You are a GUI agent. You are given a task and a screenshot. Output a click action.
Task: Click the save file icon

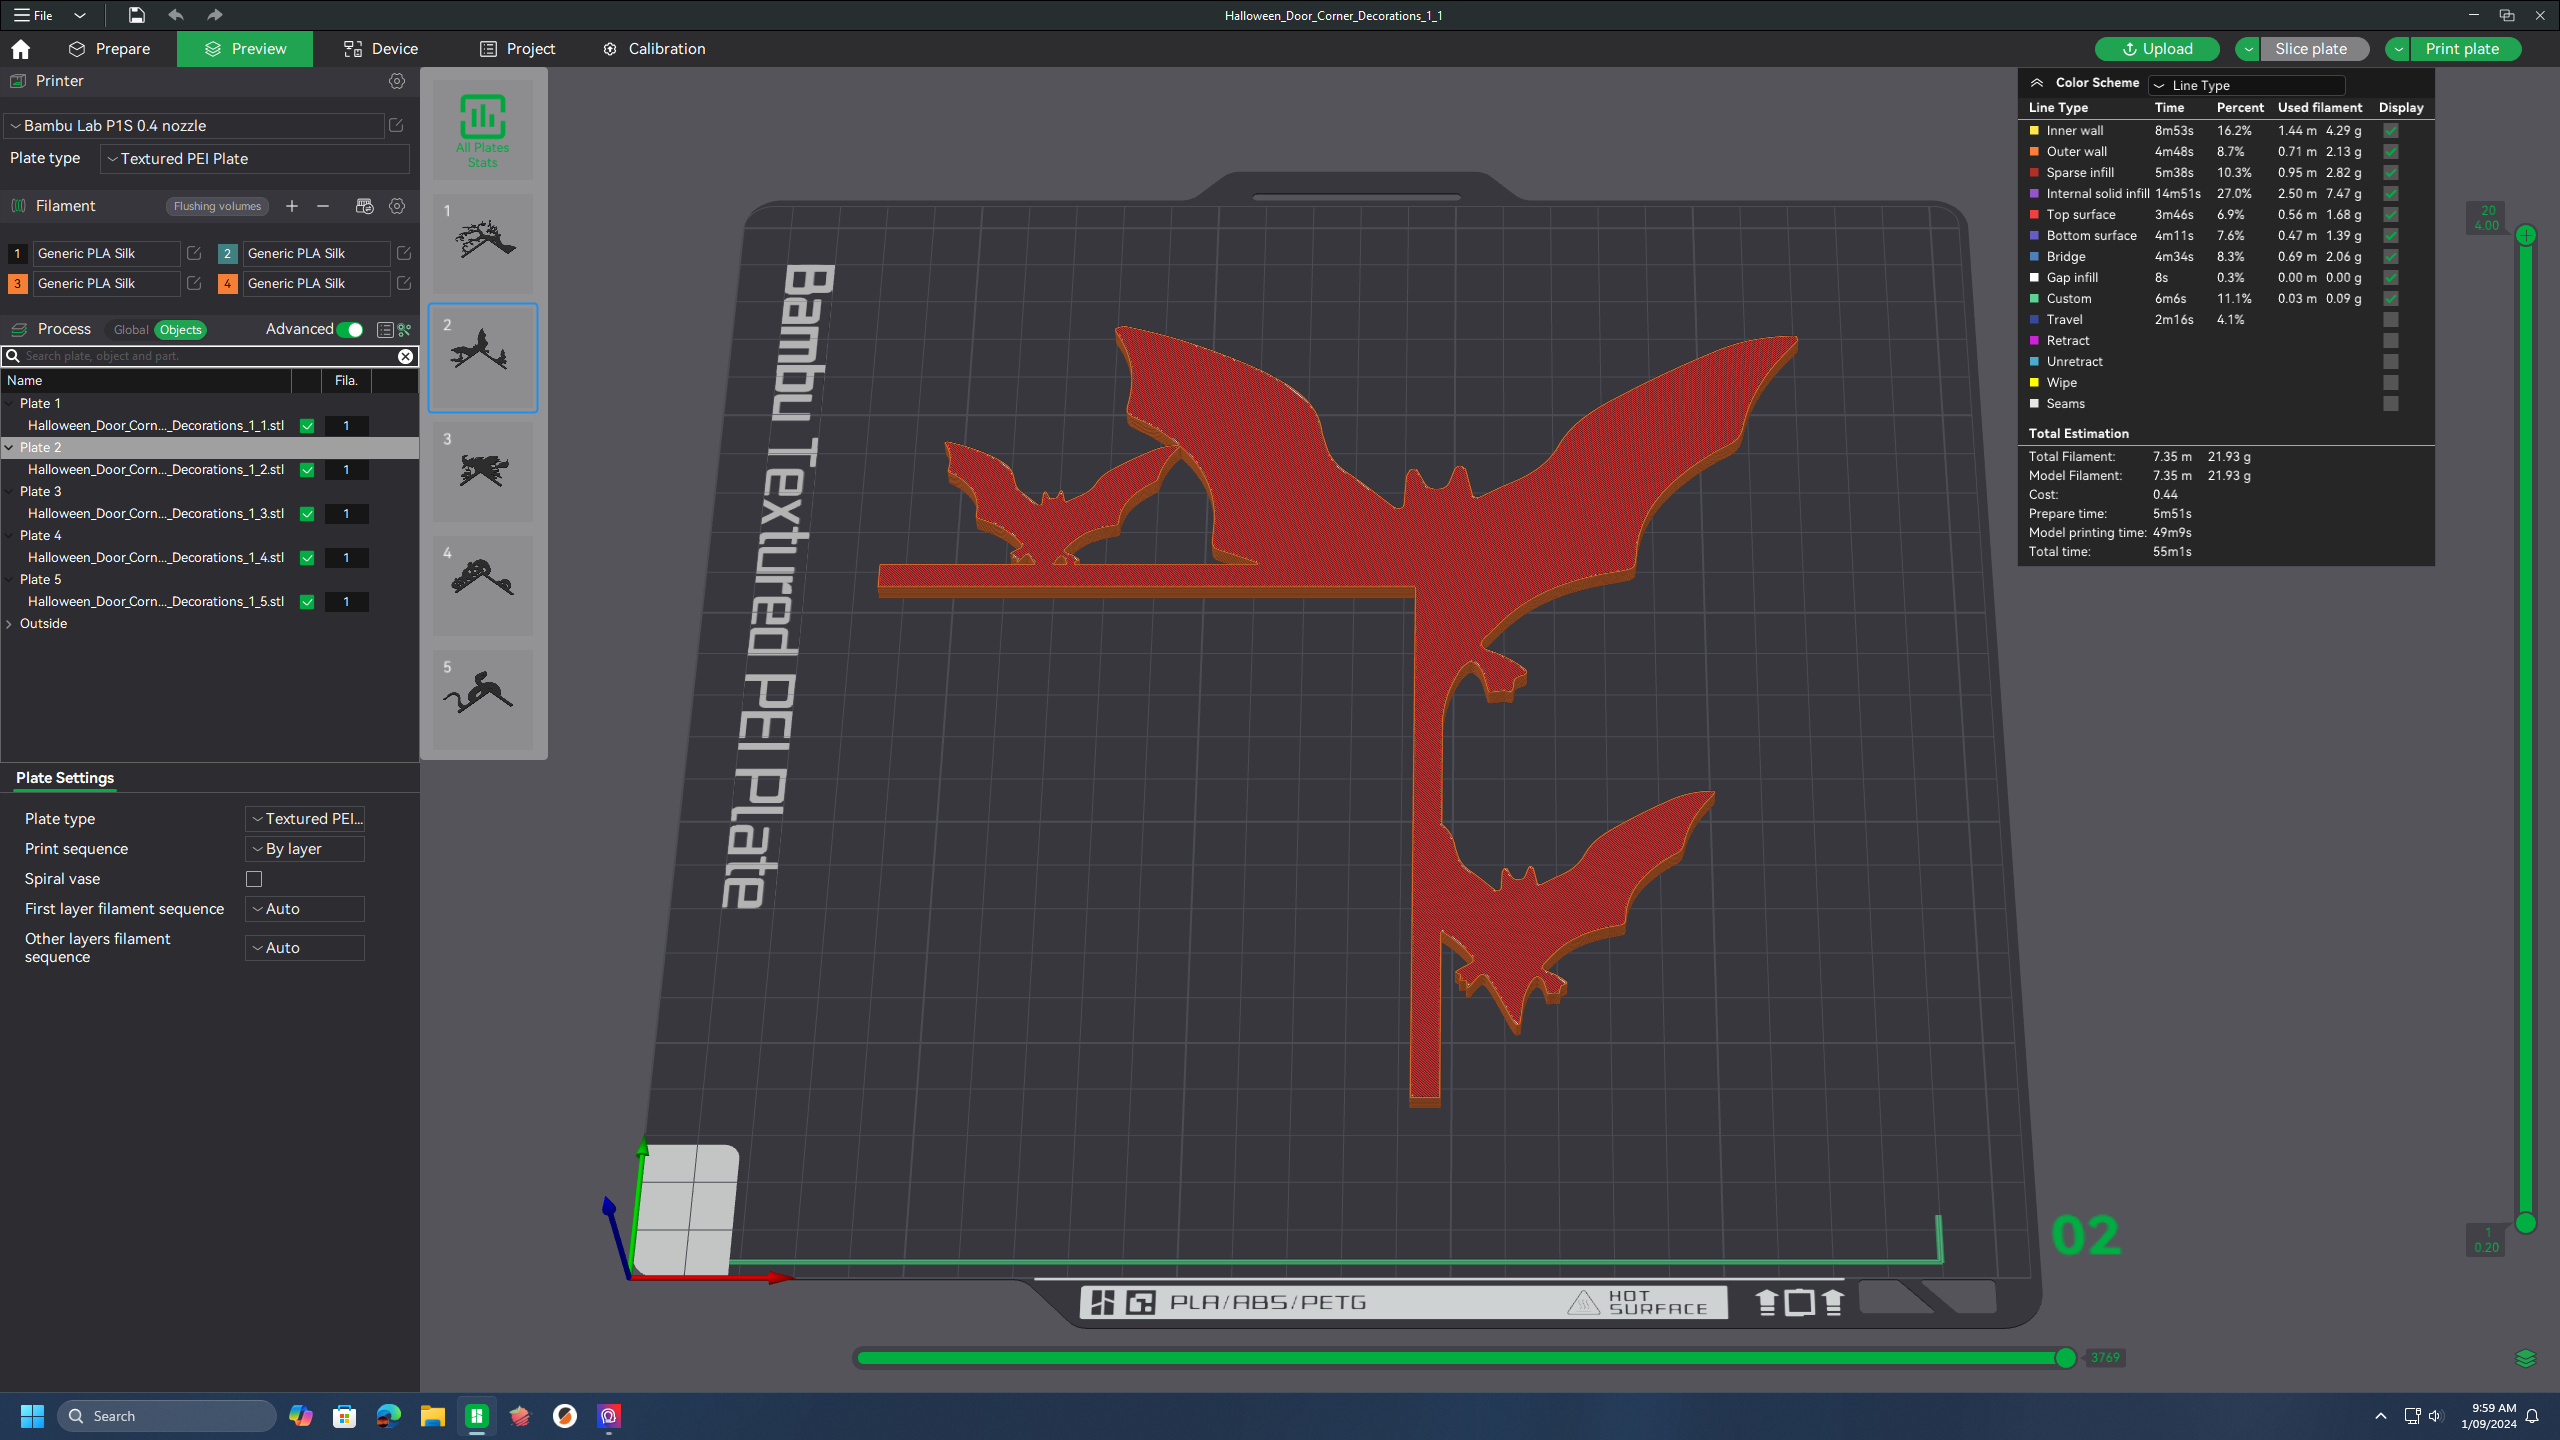pyautogui.click(x=136, y=15)
